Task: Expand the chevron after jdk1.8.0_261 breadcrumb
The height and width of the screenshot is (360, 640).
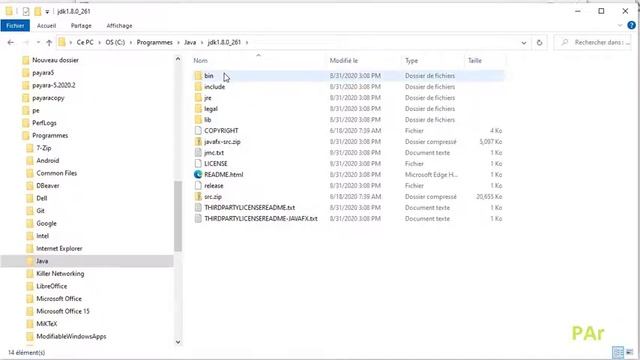Action: coord(247,42)
